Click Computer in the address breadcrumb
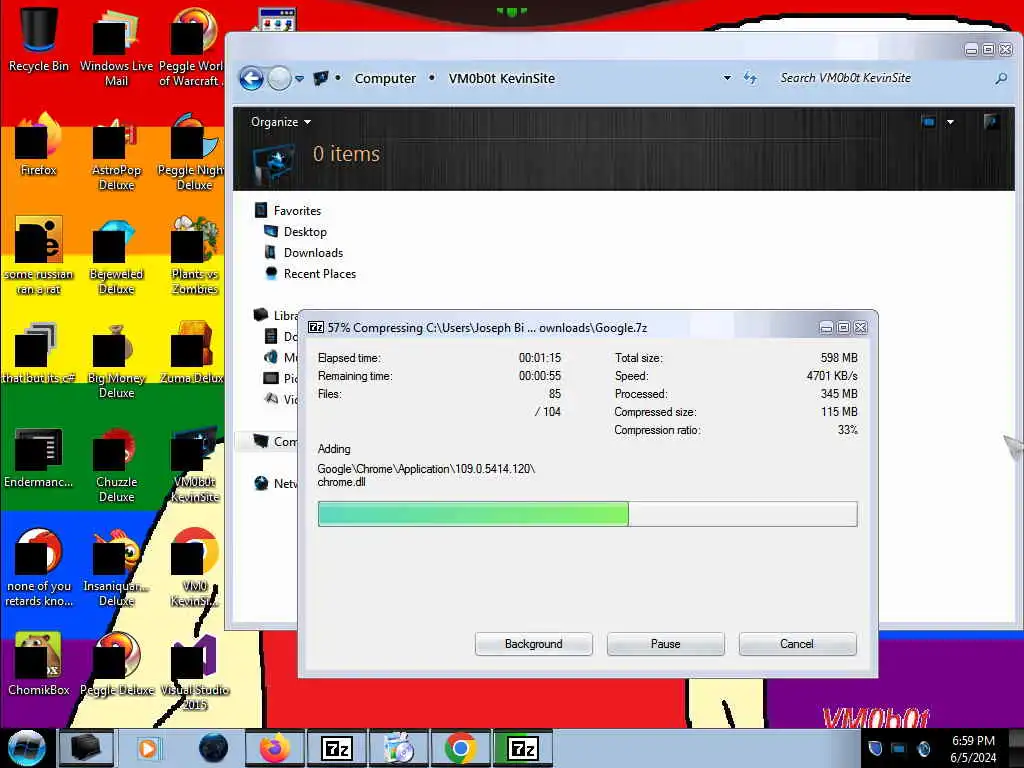1024x768 pixels. tap(385, 78)
